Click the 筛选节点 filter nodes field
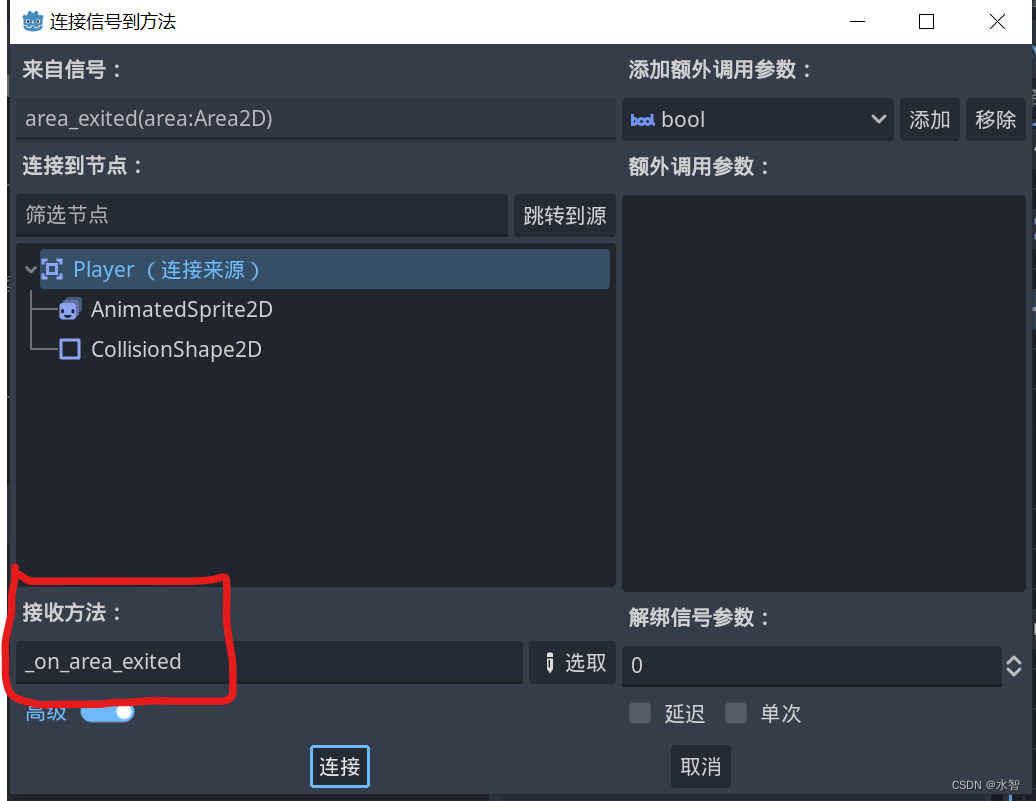Screen dimensions: 1036x801 pyautogui.click(x=262, y=215)
